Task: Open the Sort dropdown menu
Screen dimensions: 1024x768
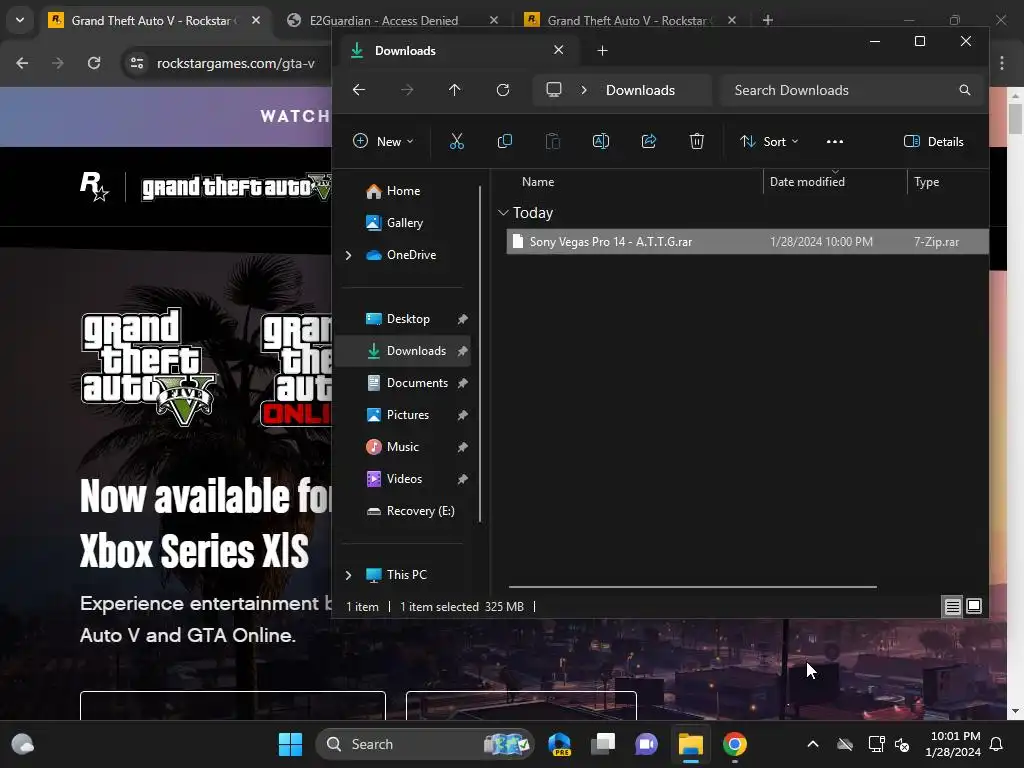Action: (769, 141)
